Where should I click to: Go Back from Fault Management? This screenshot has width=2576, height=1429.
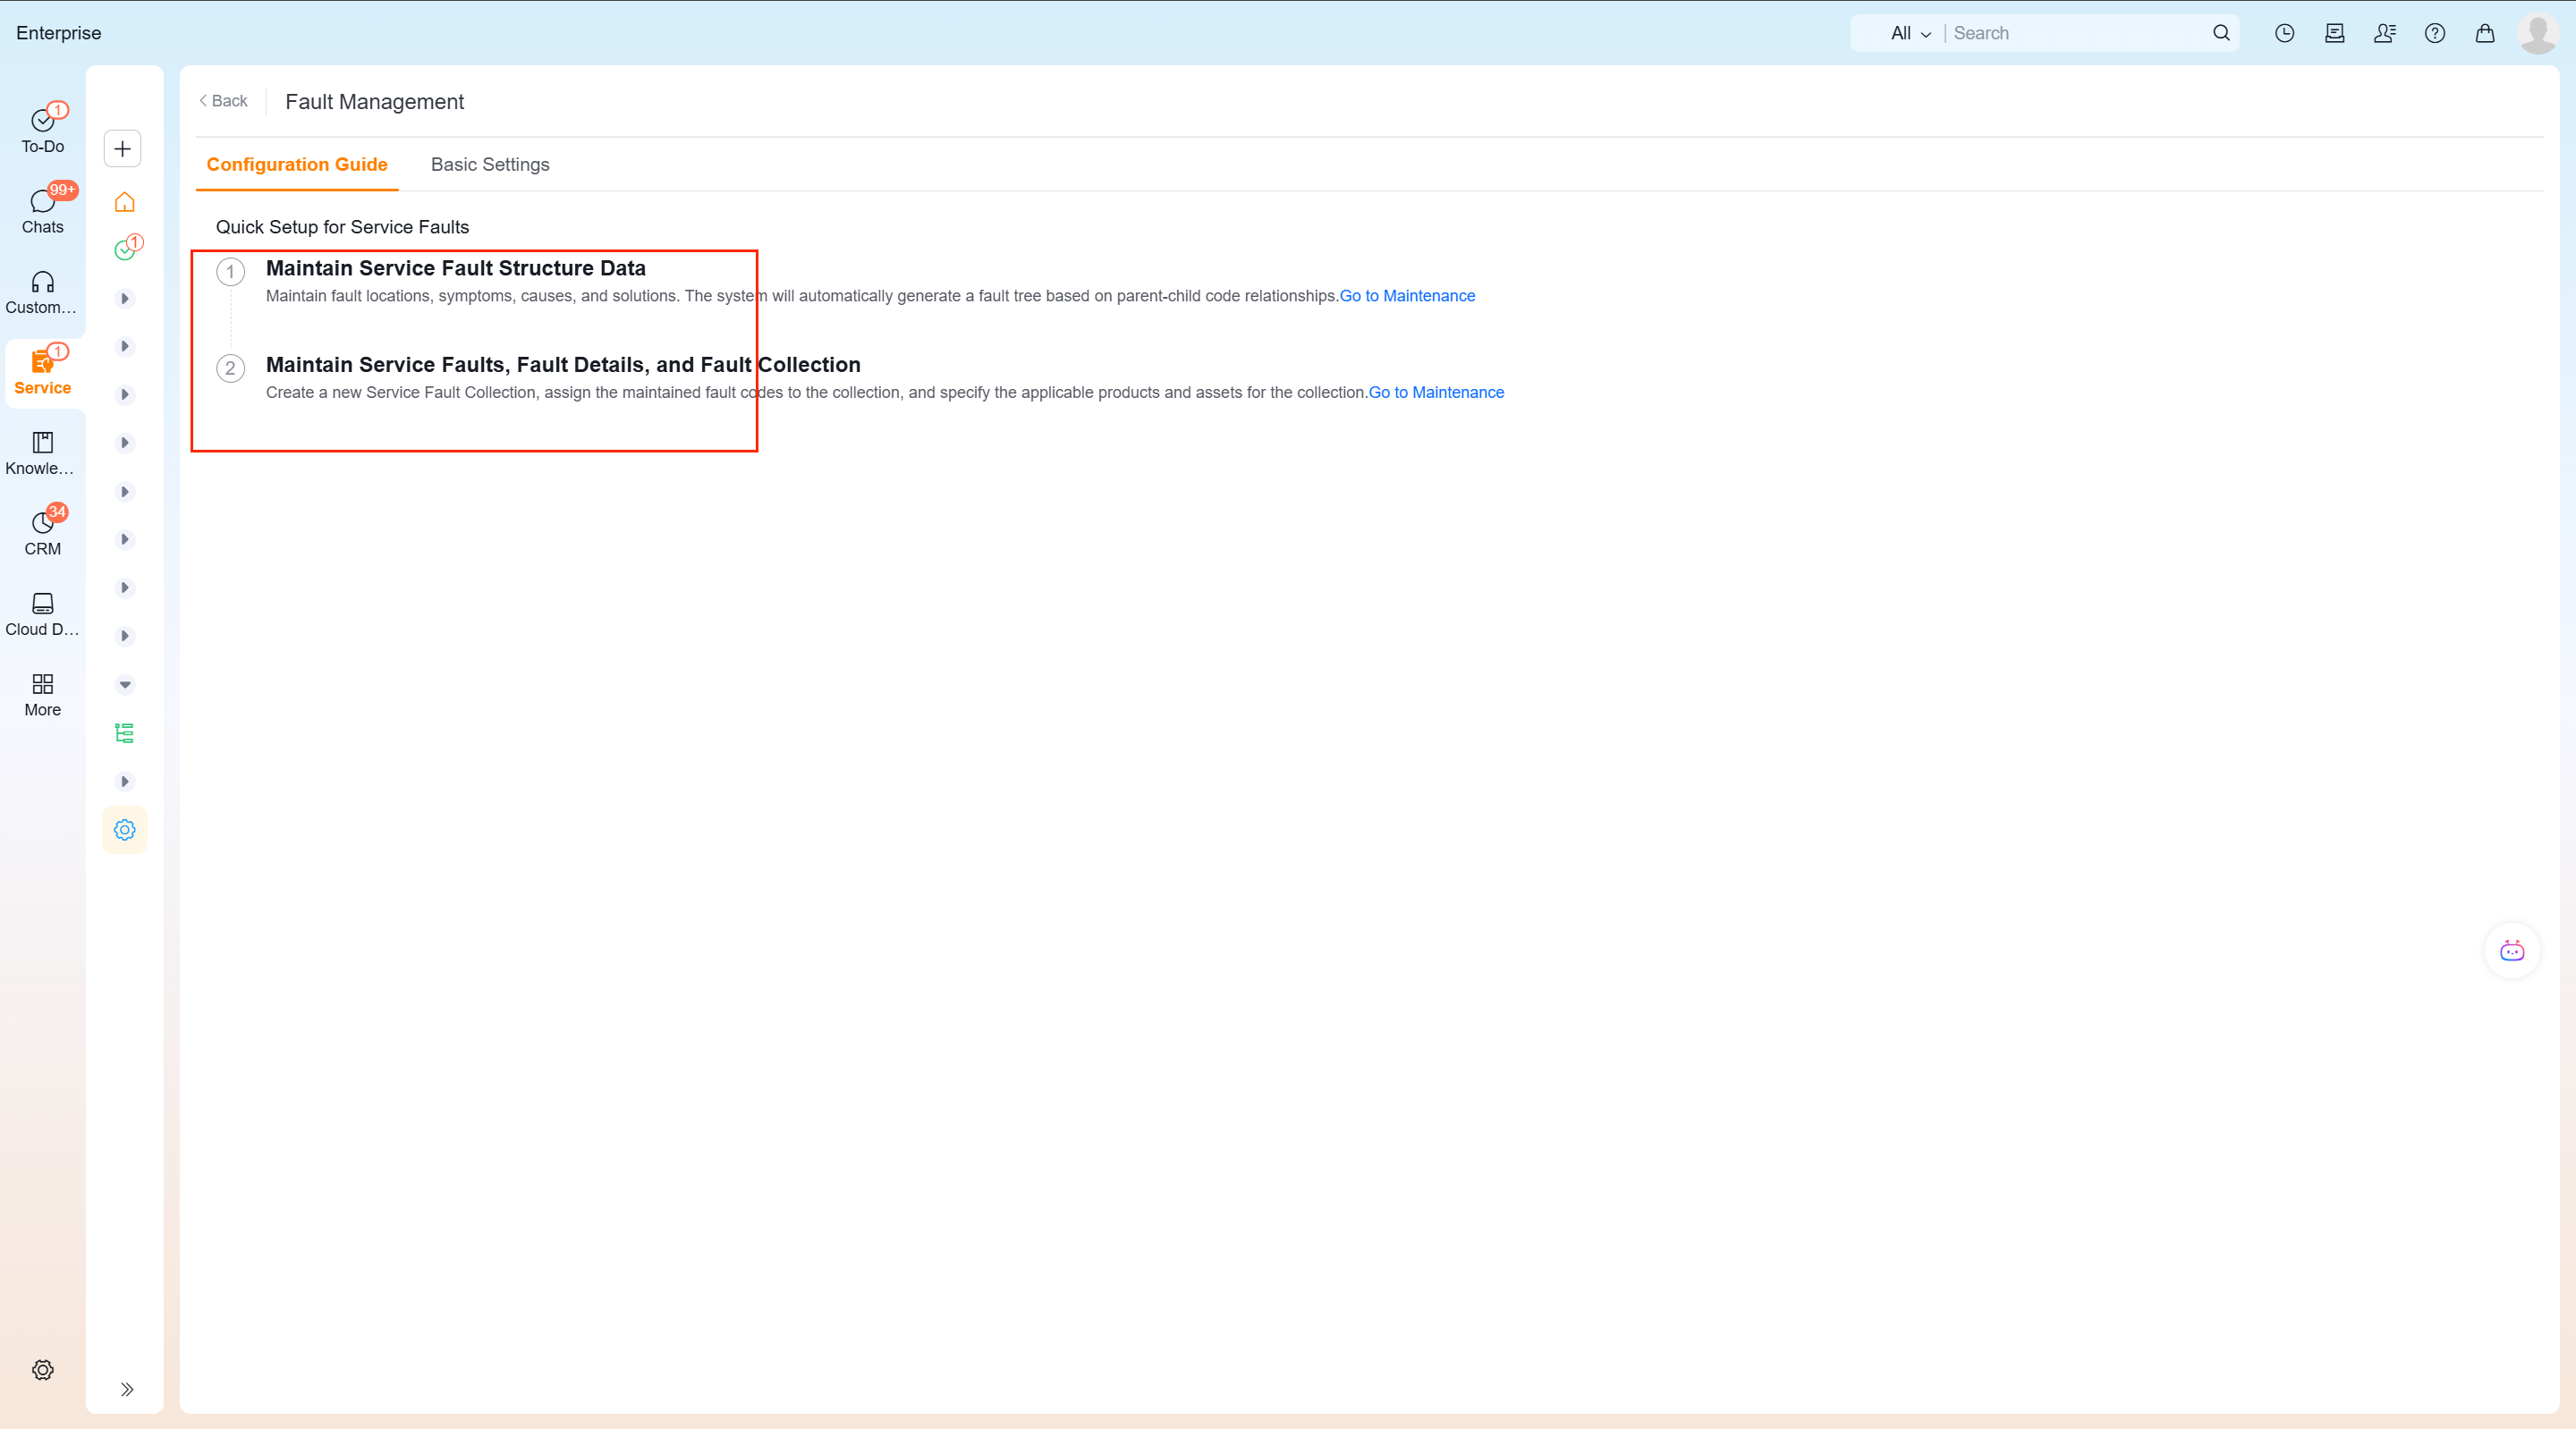[x=223, y=101]
